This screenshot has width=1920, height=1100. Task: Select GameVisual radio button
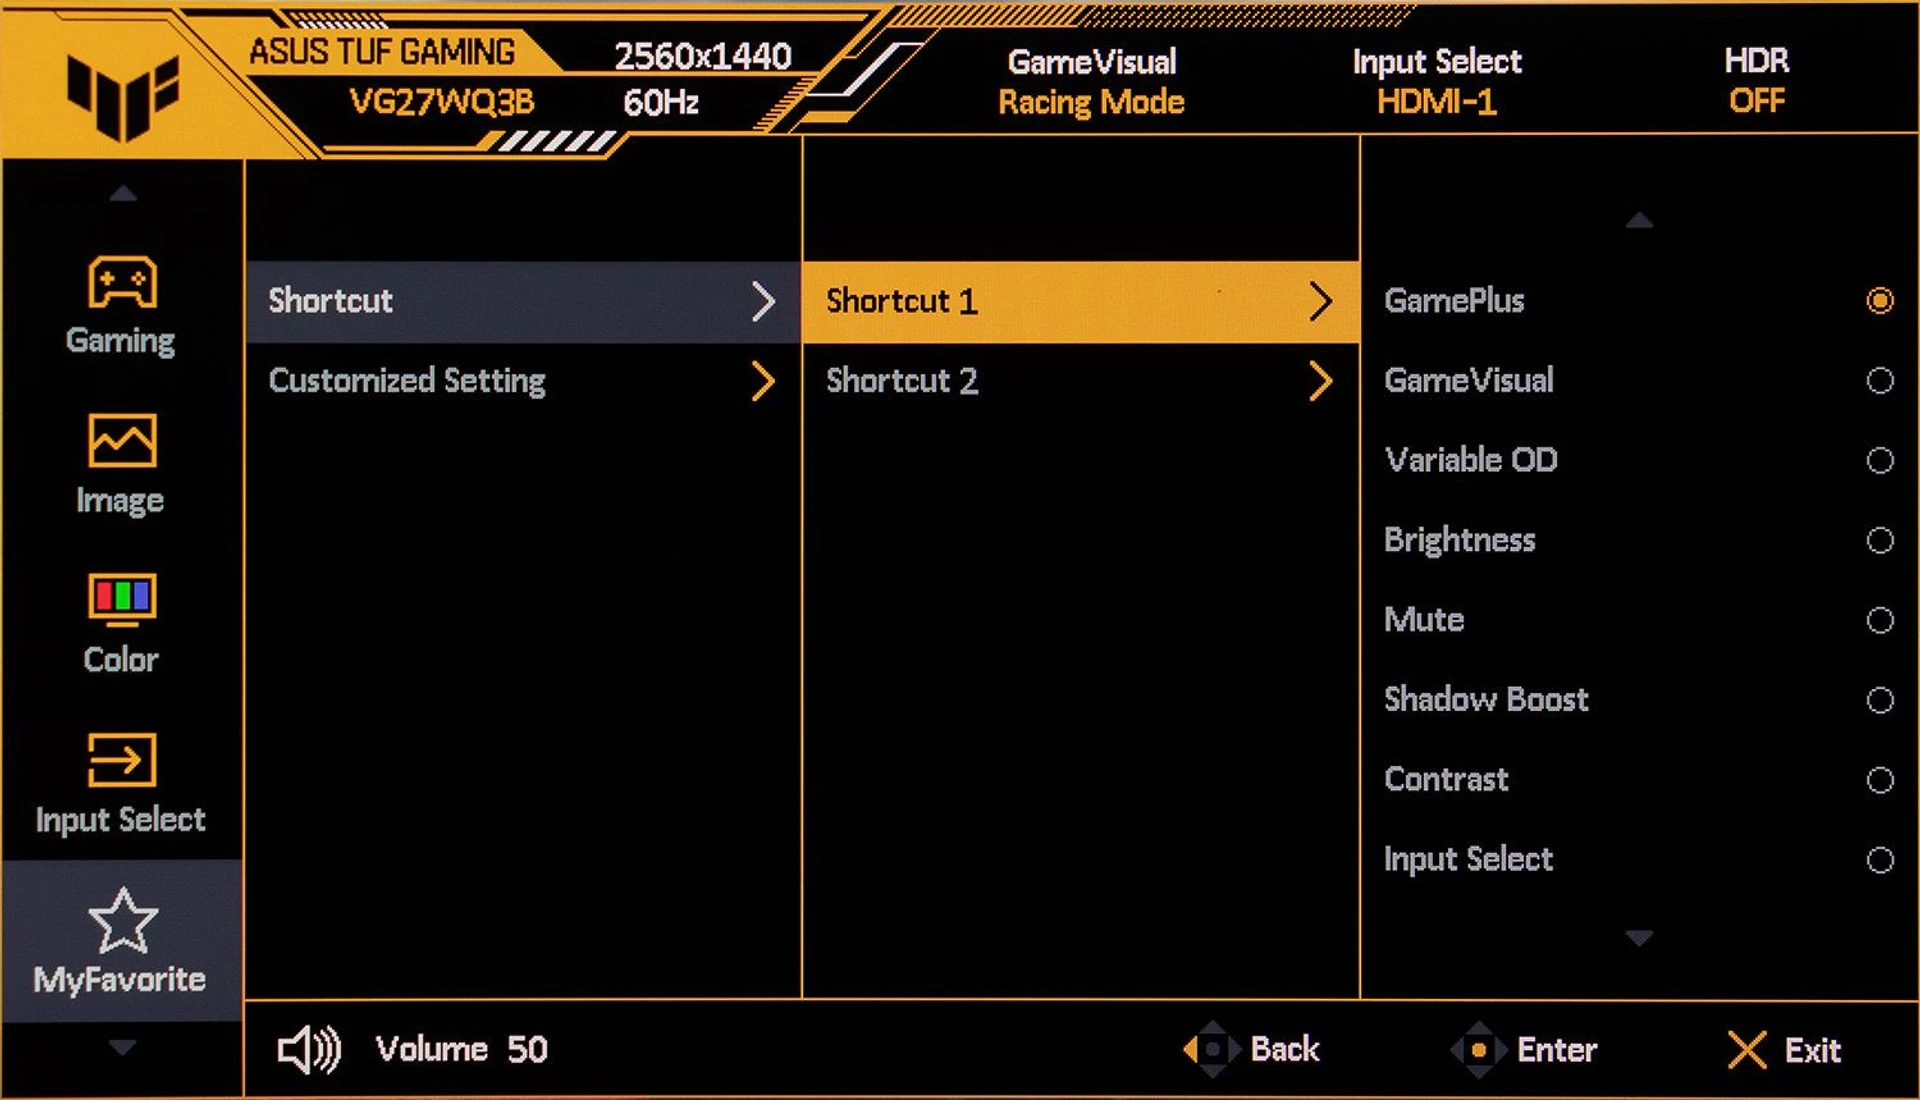(x=1880, y=380)
